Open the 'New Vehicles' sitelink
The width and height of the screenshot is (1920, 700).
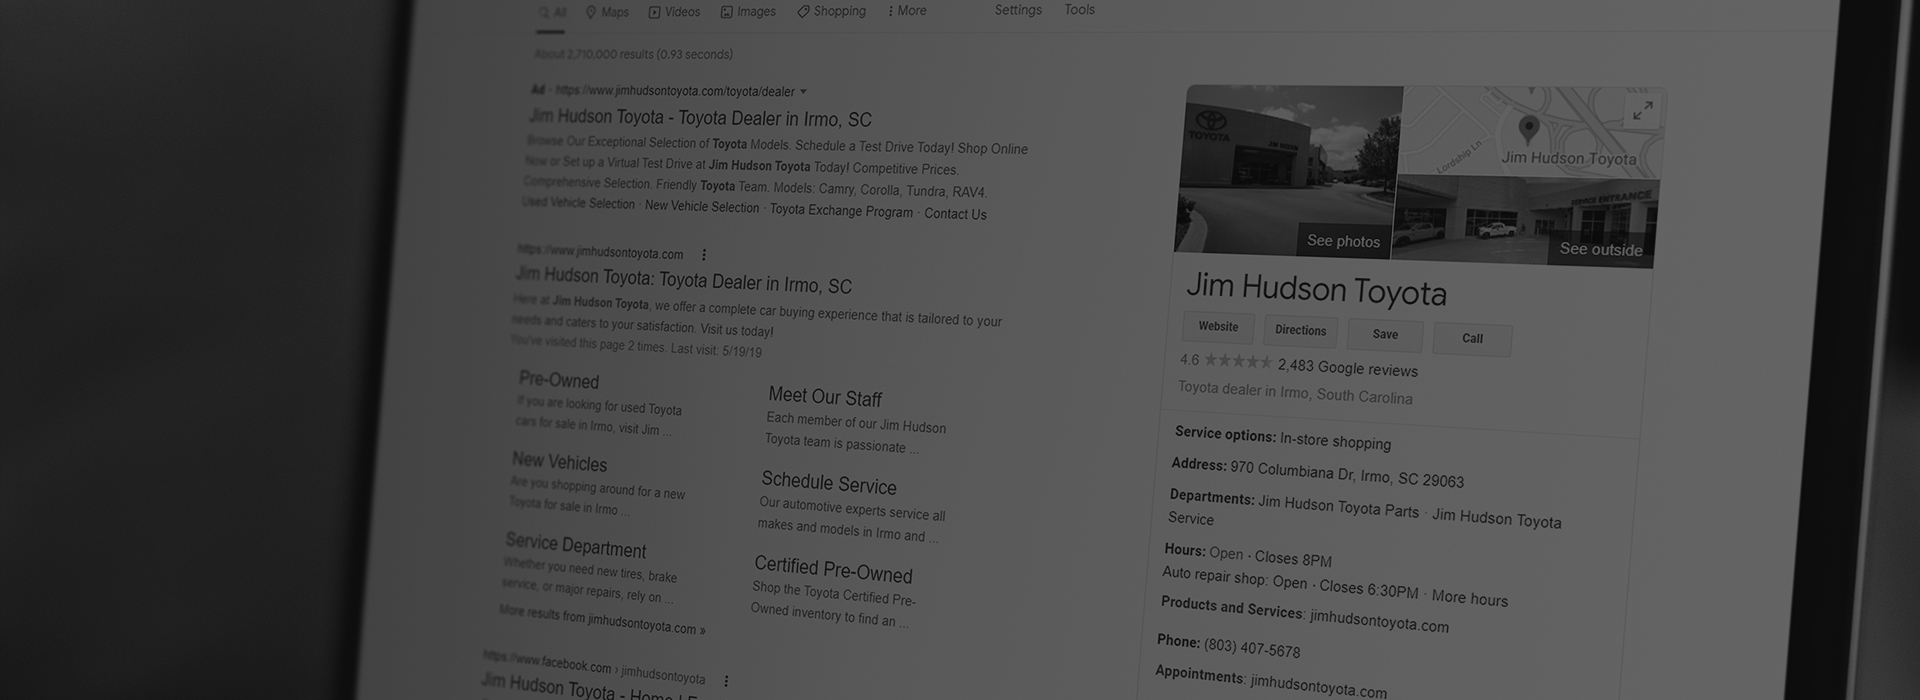click(x=559, y=462)
